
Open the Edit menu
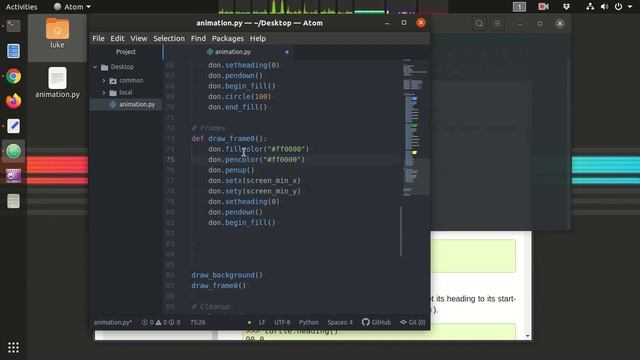(x=117, y=38)
